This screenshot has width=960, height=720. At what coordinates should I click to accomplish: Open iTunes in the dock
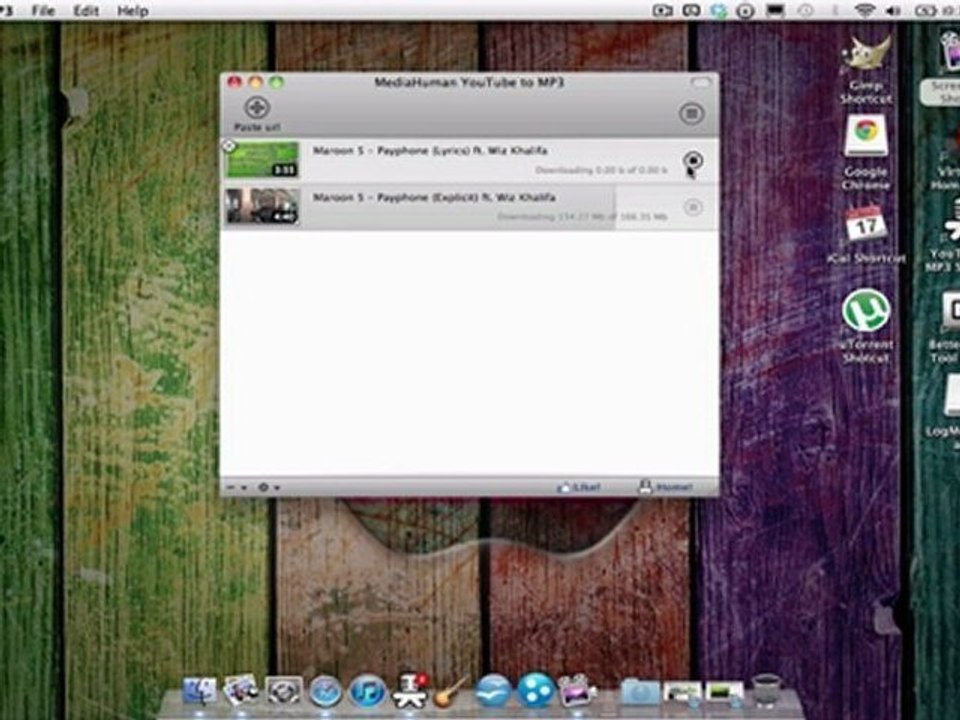coord(367,692)
